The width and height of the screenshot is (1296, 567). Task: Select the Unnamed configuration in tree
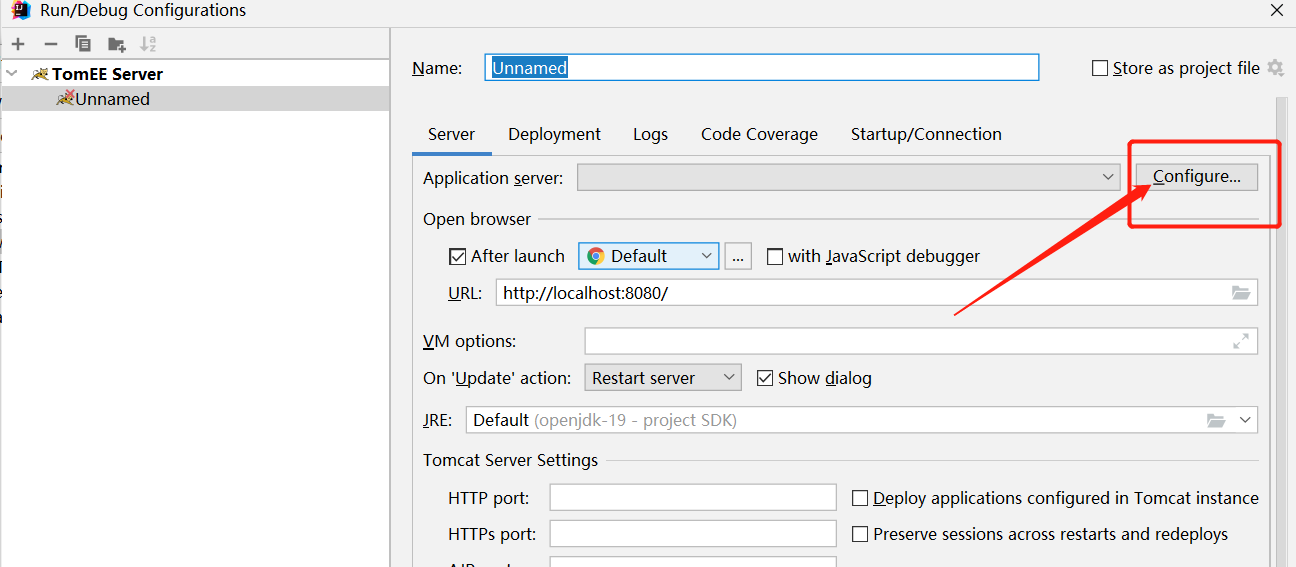pos(195,98)
